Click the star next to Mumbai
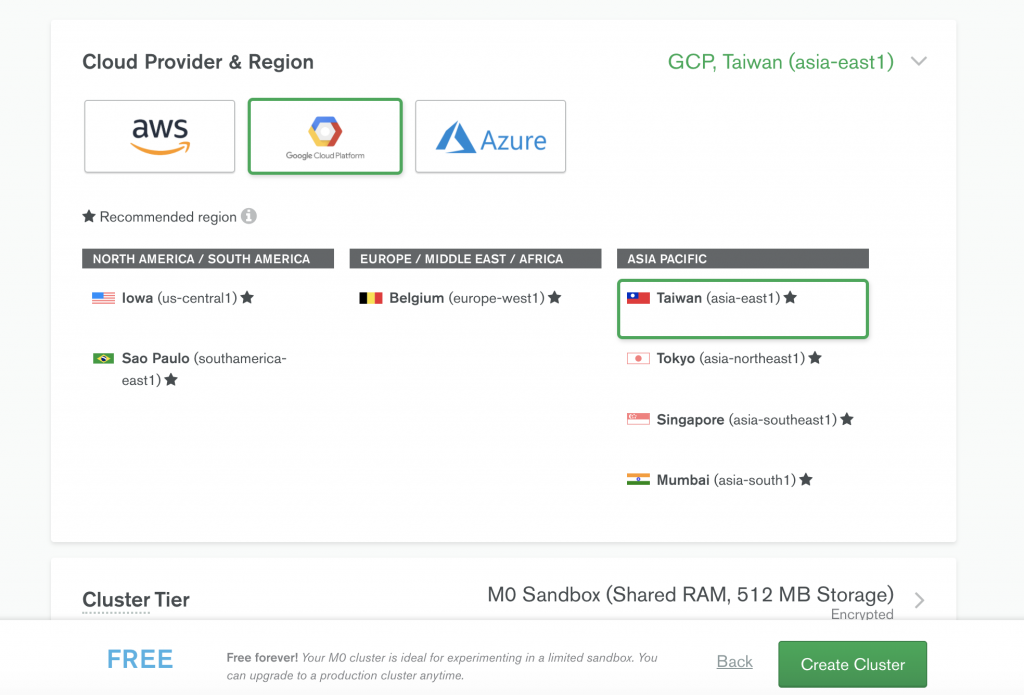This screenshot has height=695, width=1024. [x=806, y=479]
